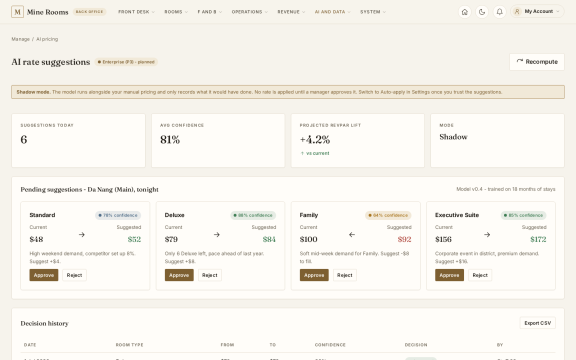Expand the AI and Data menu
This screenshot has width=576, height=360.
pos(332,12)
